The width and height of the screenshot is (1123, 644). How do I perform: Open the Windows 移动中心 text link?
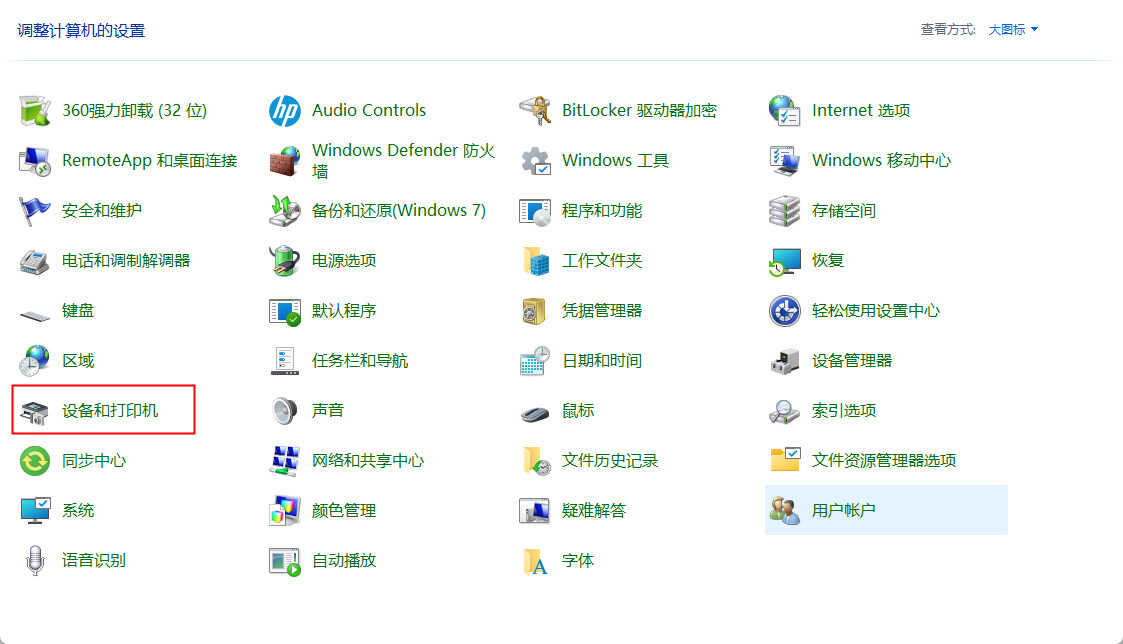[881, 160]
